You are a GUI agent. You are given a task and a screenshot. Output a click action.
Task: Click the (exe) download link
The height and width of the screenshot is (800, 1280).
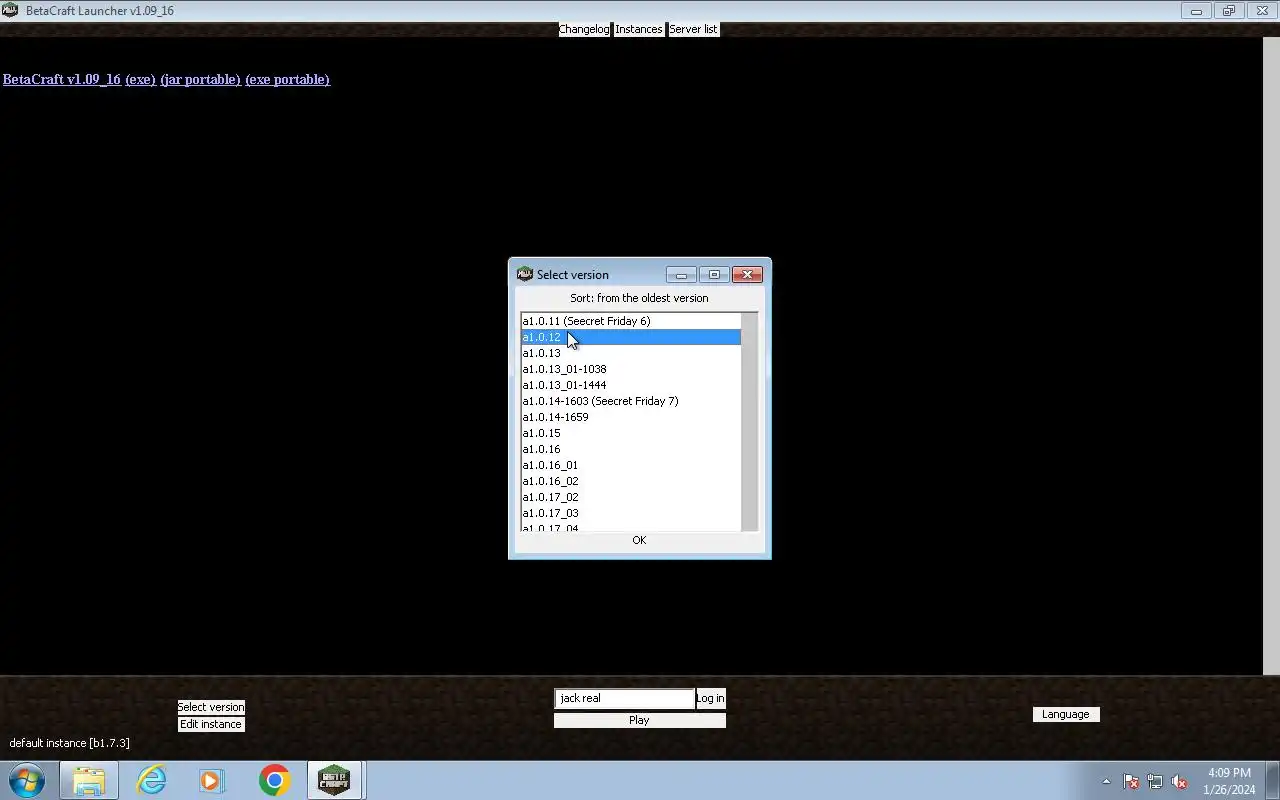(x=140, y=79)
